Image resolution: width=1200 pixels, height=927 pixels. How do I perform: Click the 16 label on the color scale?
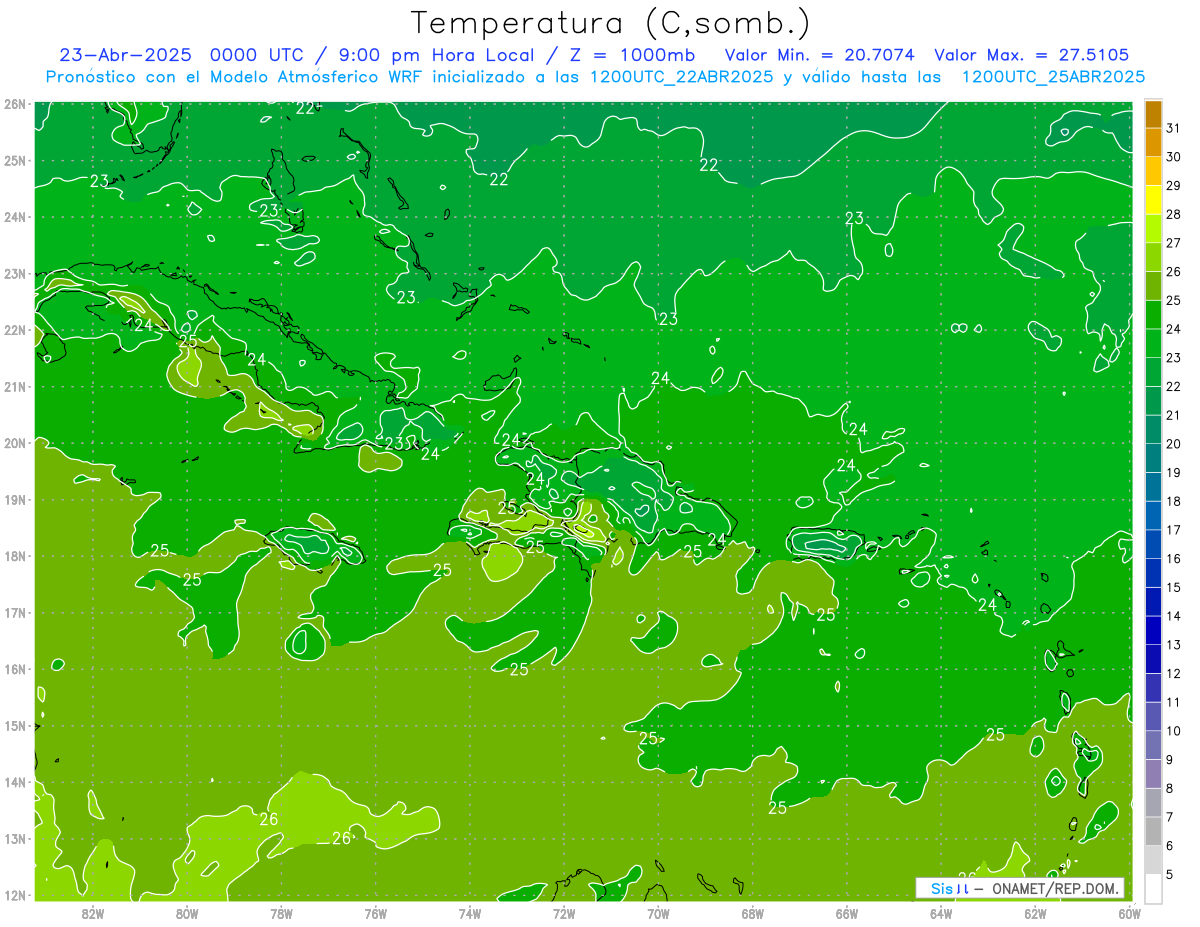click(1174, 558)
